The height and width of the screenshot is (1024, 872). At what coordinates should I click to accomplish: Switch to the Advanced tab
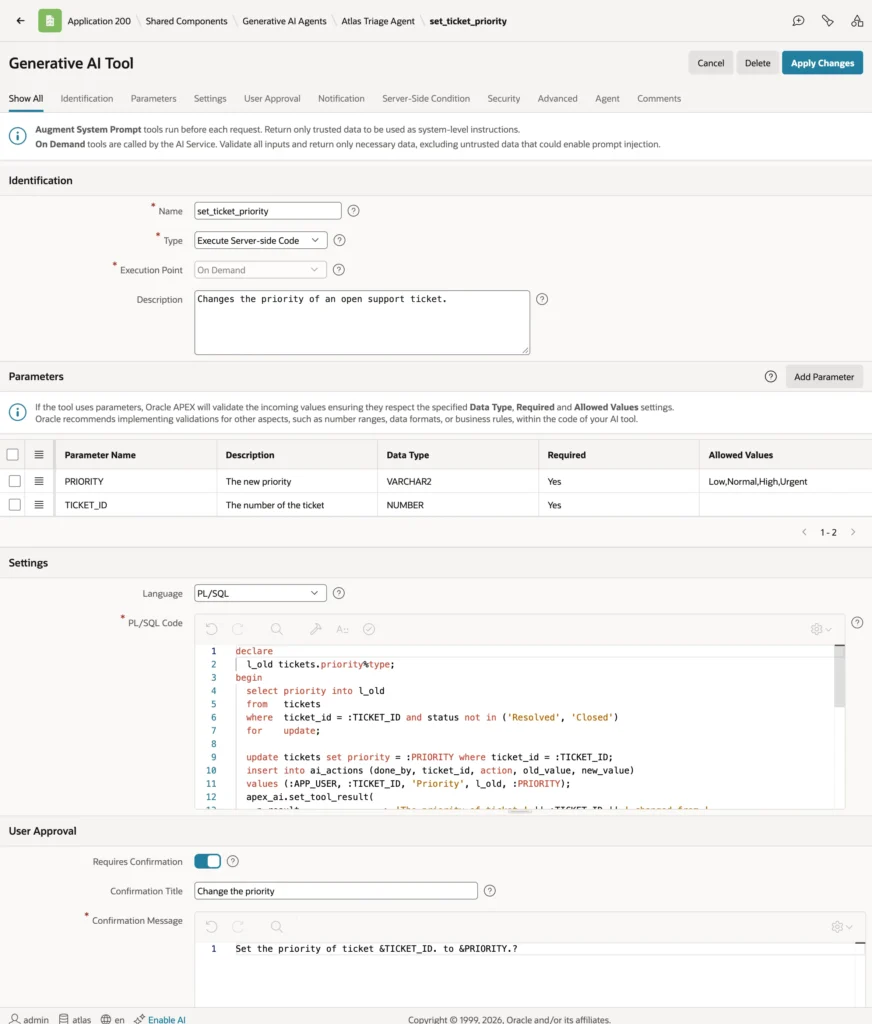(558, 99)
